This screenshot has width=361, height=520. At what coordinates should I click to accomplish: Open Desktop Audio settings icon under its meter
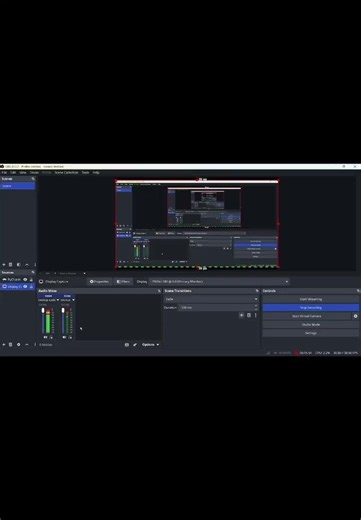point(51,337)
